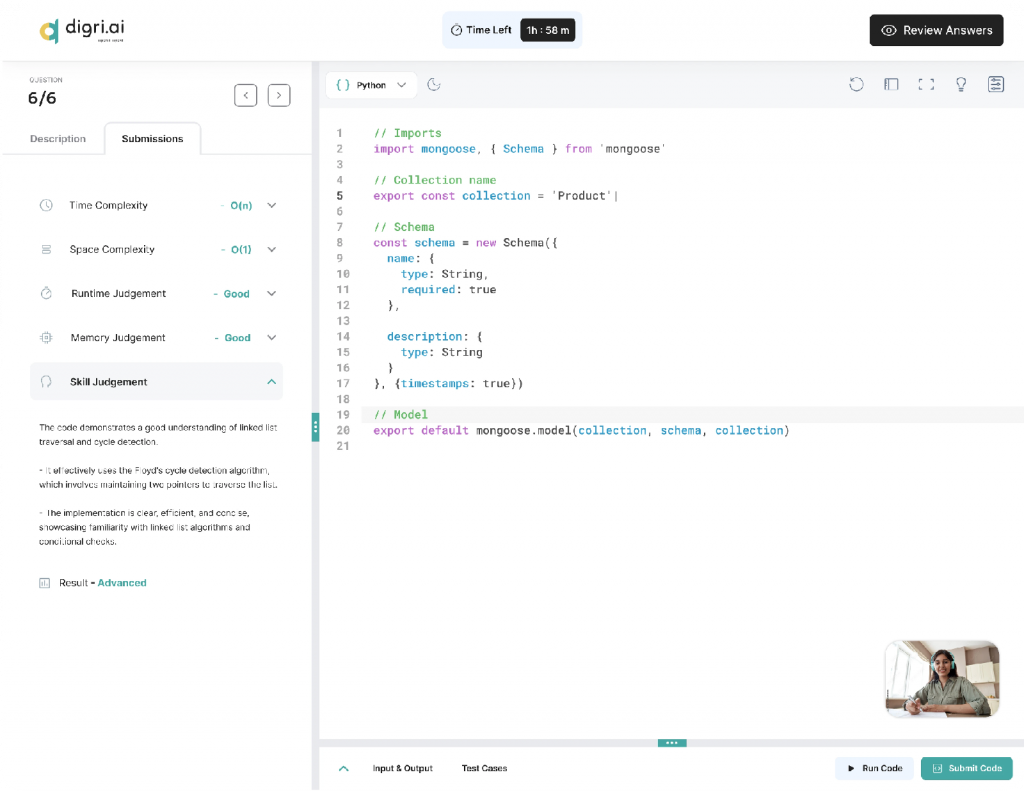Click the Run Code button
This screenshot has width=1024, height=791.
pos(874,768)
